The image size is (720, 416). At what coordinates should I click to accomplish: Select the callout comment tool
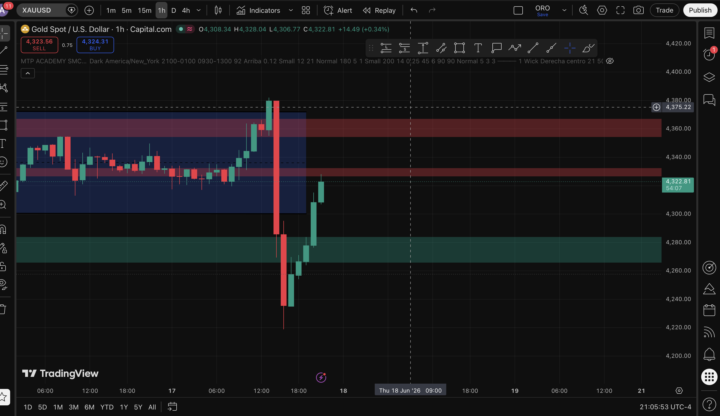click(x=496, y=48)
